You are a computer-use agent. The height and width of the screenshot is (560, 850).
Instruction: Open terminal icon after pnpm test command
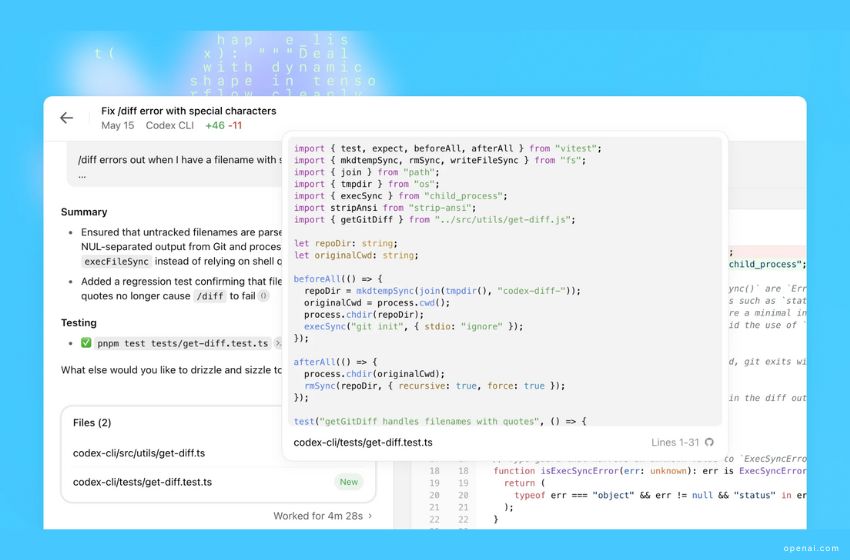pyautogui.click(x=278, y=343)
